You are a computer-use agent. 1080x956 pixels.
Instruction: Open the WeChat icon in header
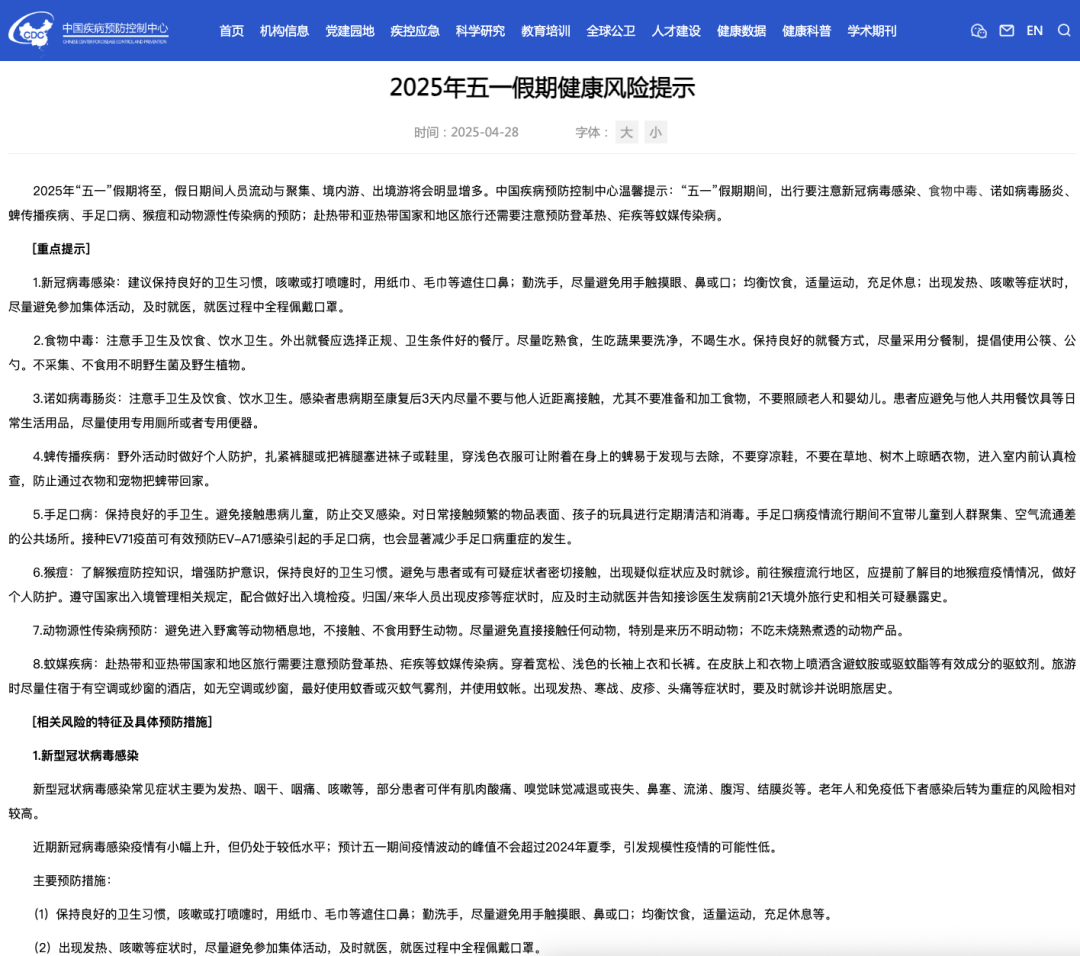pos(978,31)
